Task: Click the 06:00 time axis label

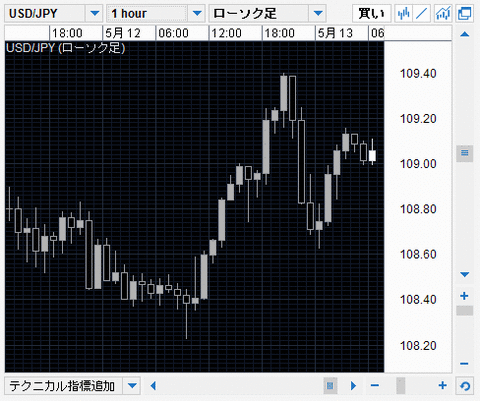Action: [x=173, y=33]
